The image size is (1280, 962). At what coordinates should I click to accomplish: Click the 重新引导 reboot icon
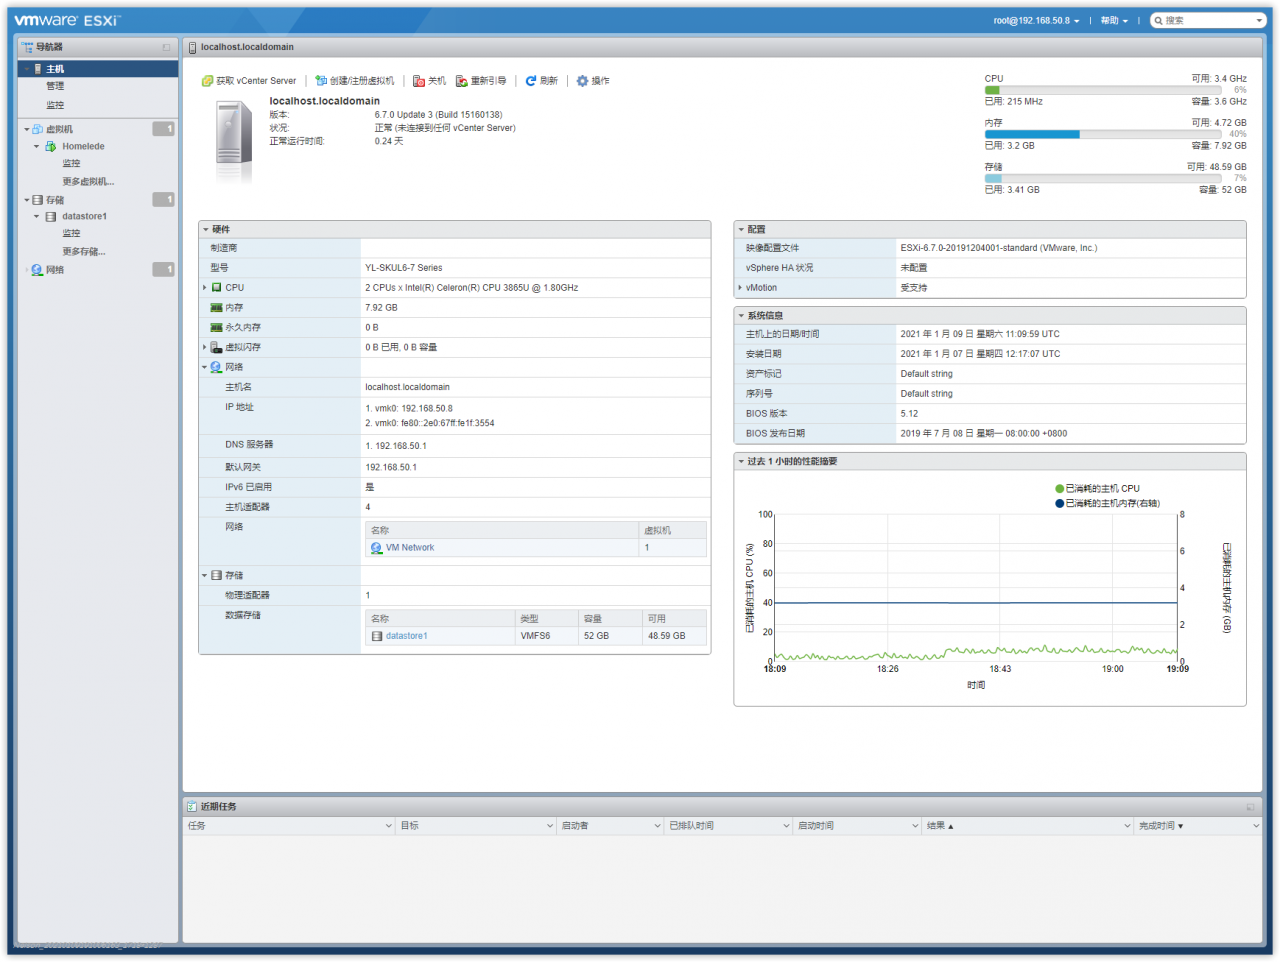pyautogui.click(x=462, y=81)
